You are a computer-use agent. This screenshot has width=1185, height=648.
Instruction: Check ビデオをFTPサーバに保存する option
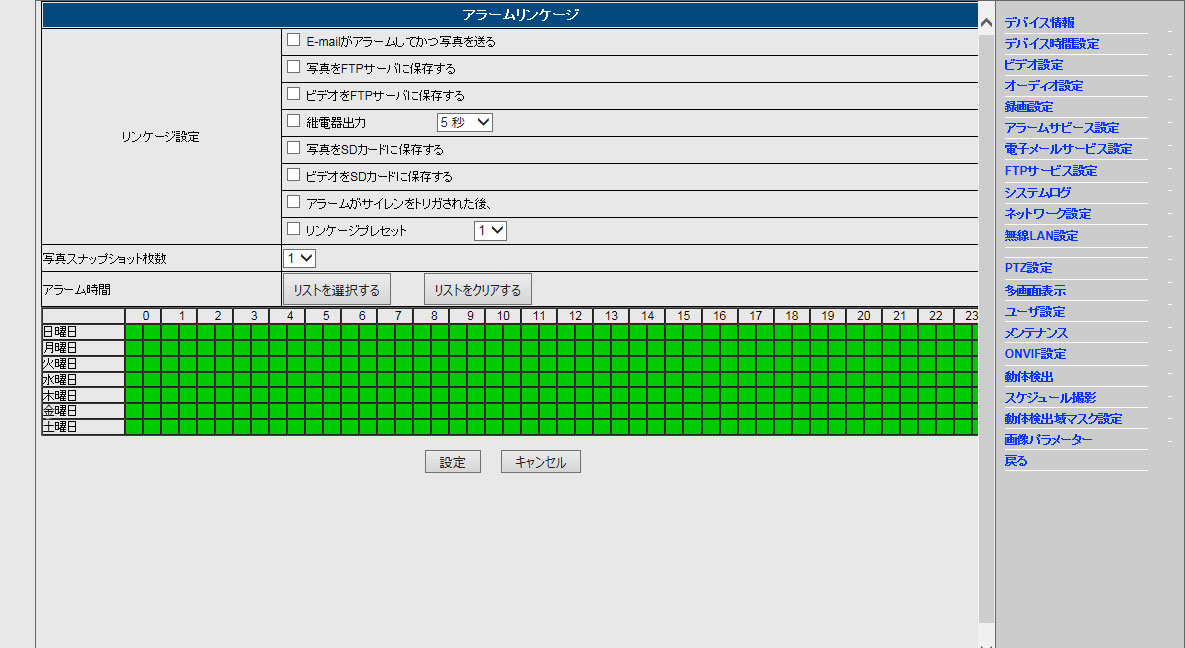[294, 95]
